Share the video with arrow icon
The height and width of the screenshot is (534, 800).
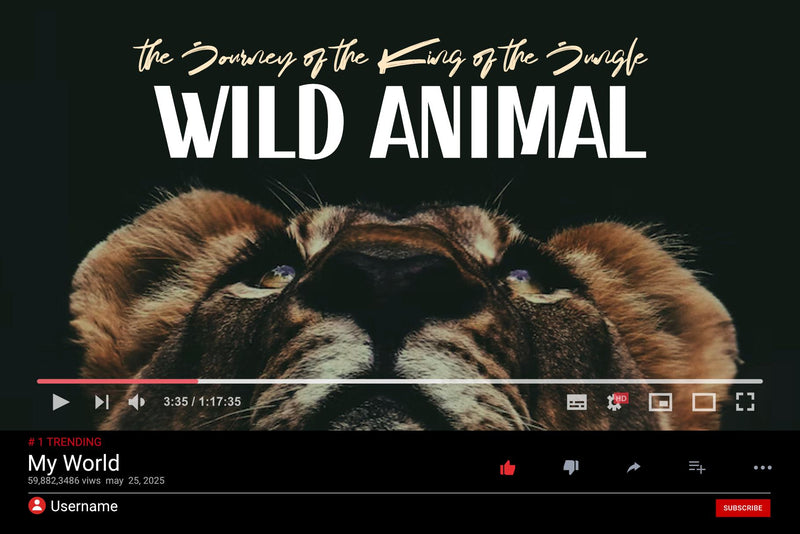point(633,467)
